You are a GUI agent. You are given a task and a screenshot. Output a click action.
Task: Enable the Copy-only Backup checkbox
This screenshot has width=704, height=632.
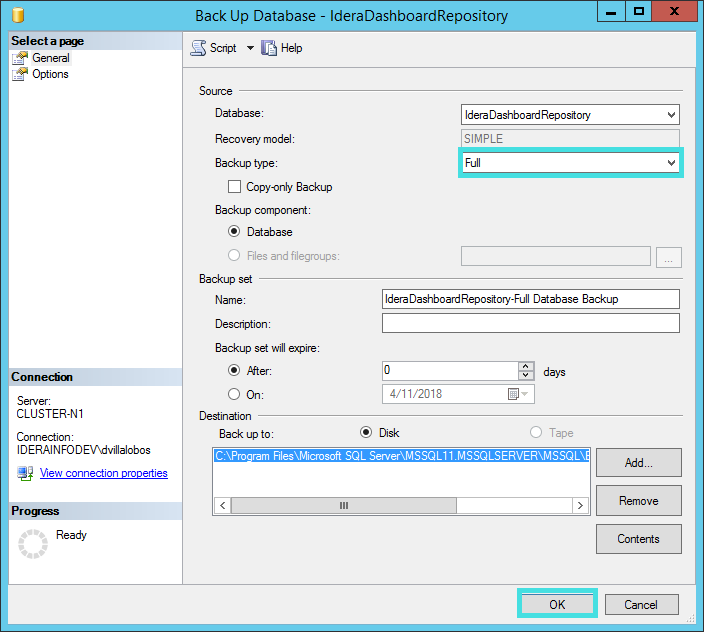234,187
